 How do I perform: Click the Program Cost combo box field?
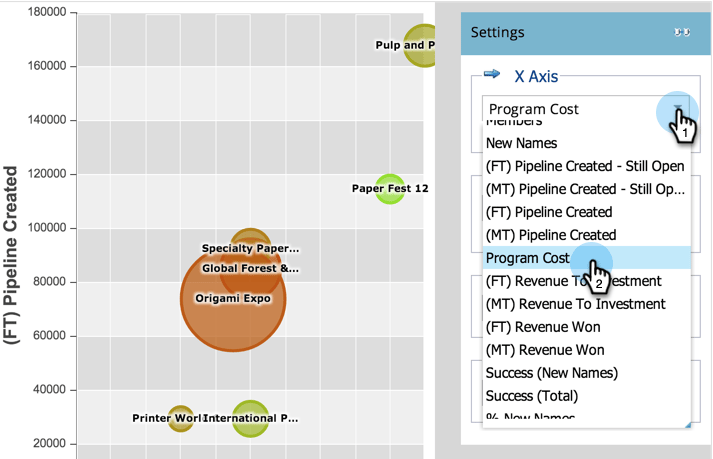[x=570, y=109]
